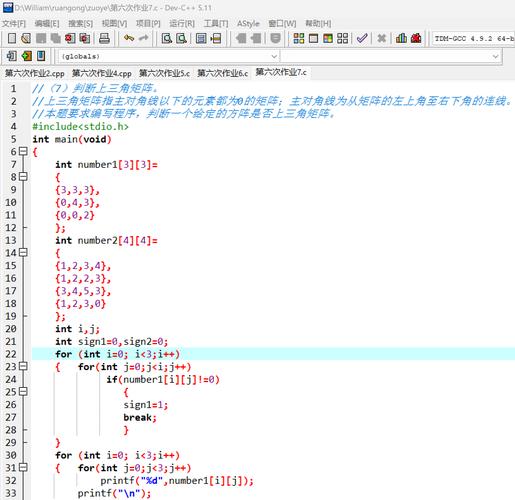515x500 pixels.
Task: Click the Save file toolbar icon
Action: click(x=41, y=38)
